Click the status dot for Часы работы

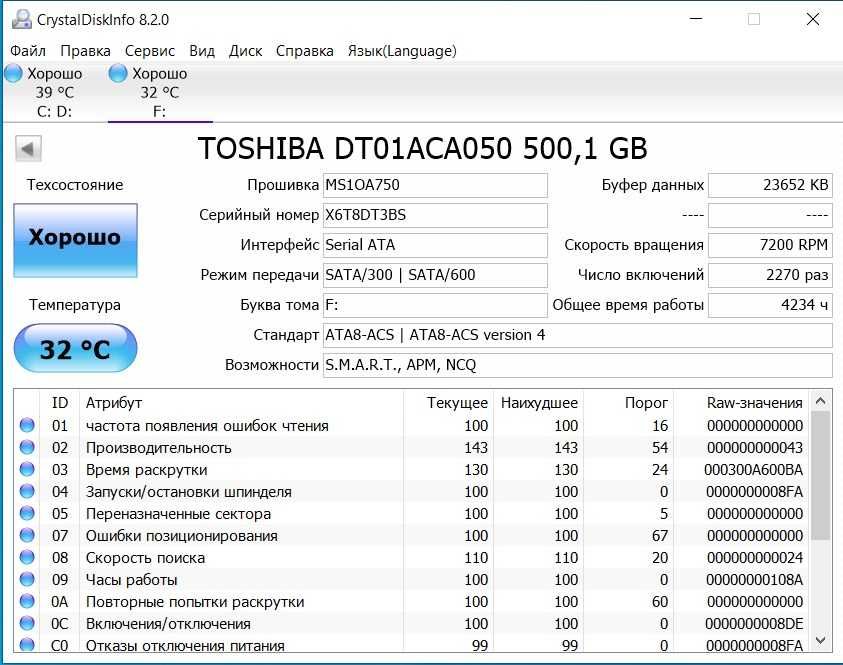[27, 580]
